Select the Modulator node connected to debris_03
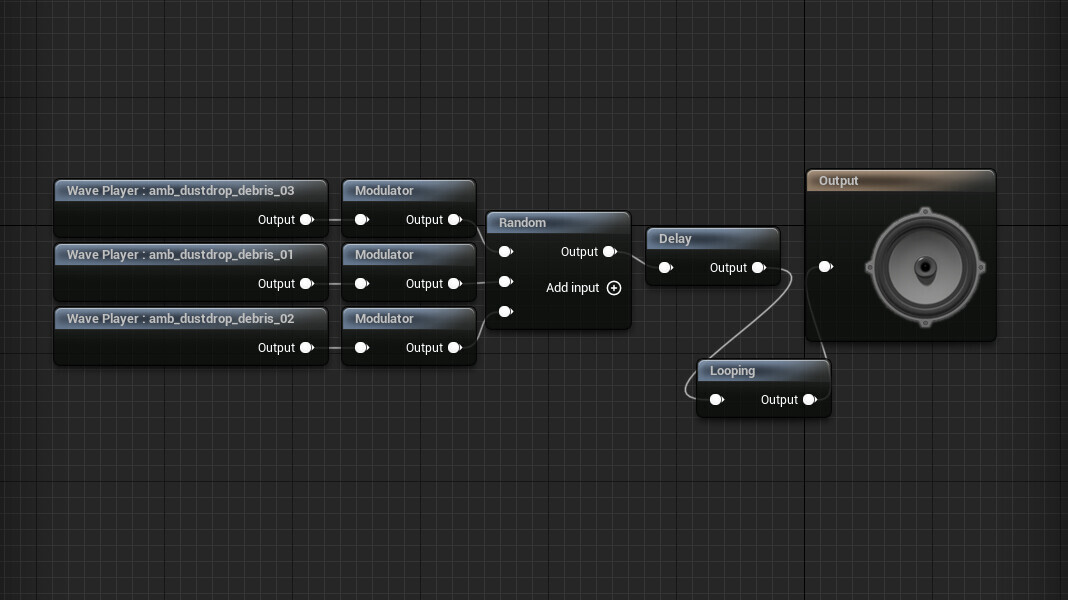This screenshot has height=600, width=1068. pyautogui.click(x=408, y=191)
